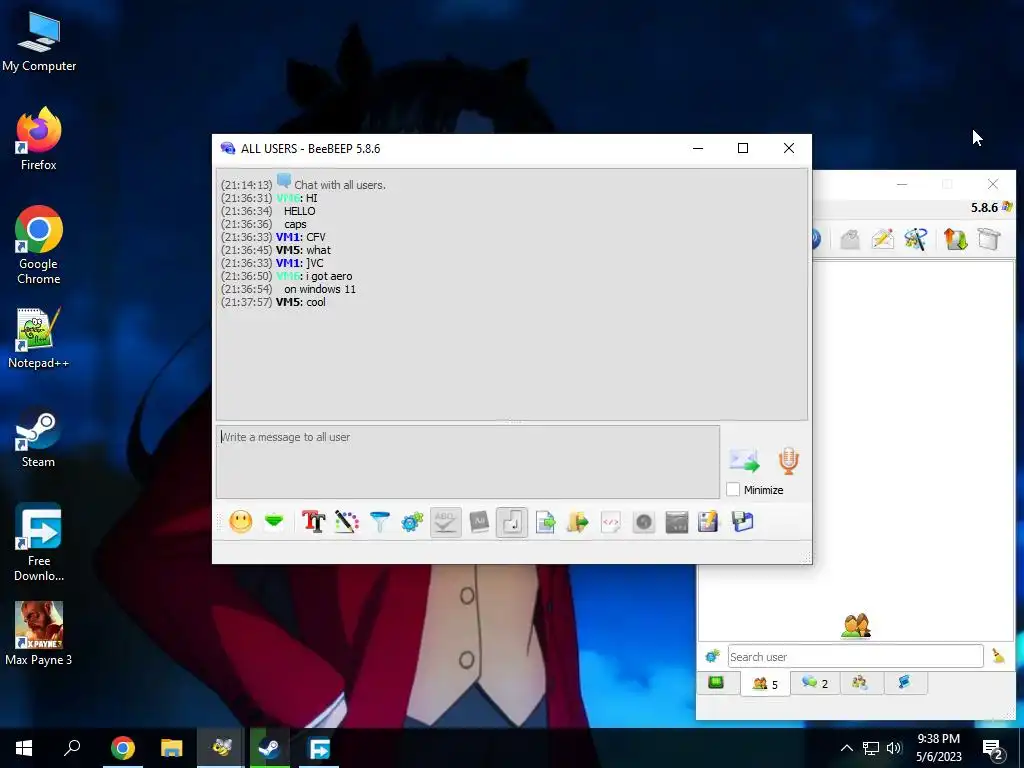Open File Explorer from the taskbar
Image resolution: width=1024 pixels, height=768 pixels.
pyautogui.click(x=171, y=748)
